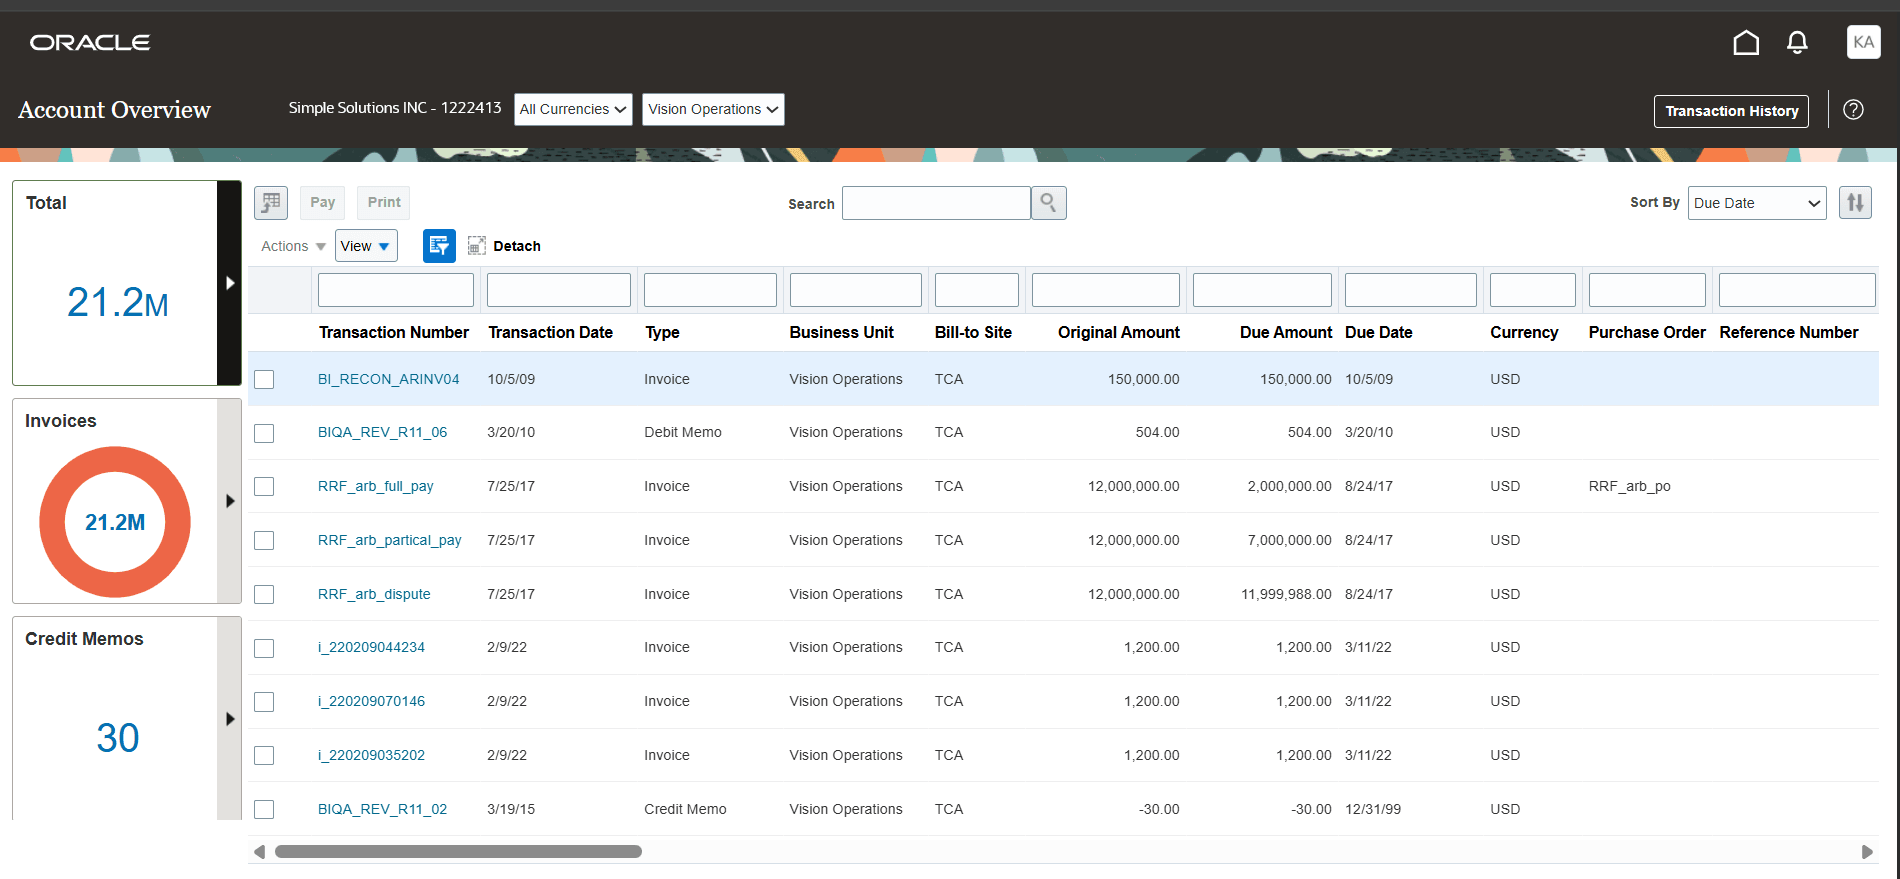Open BI_RECON_ARINV04 transaction link
The image size is (1900, 879).
[389, 379]
